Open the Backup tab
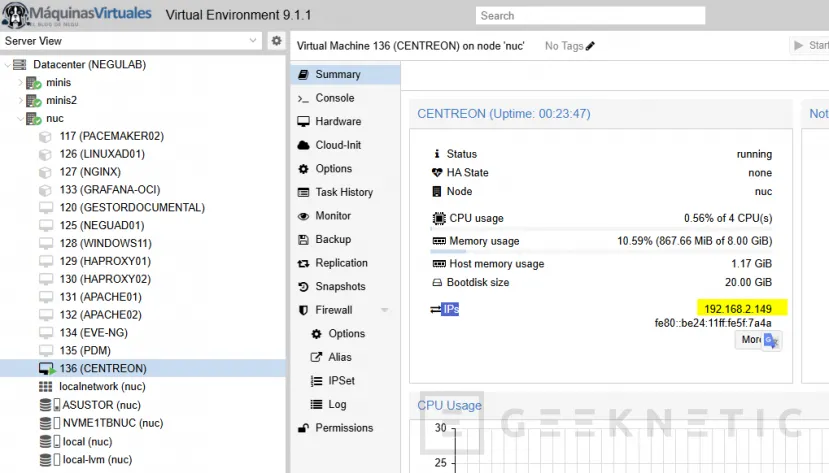 point(345,239)
